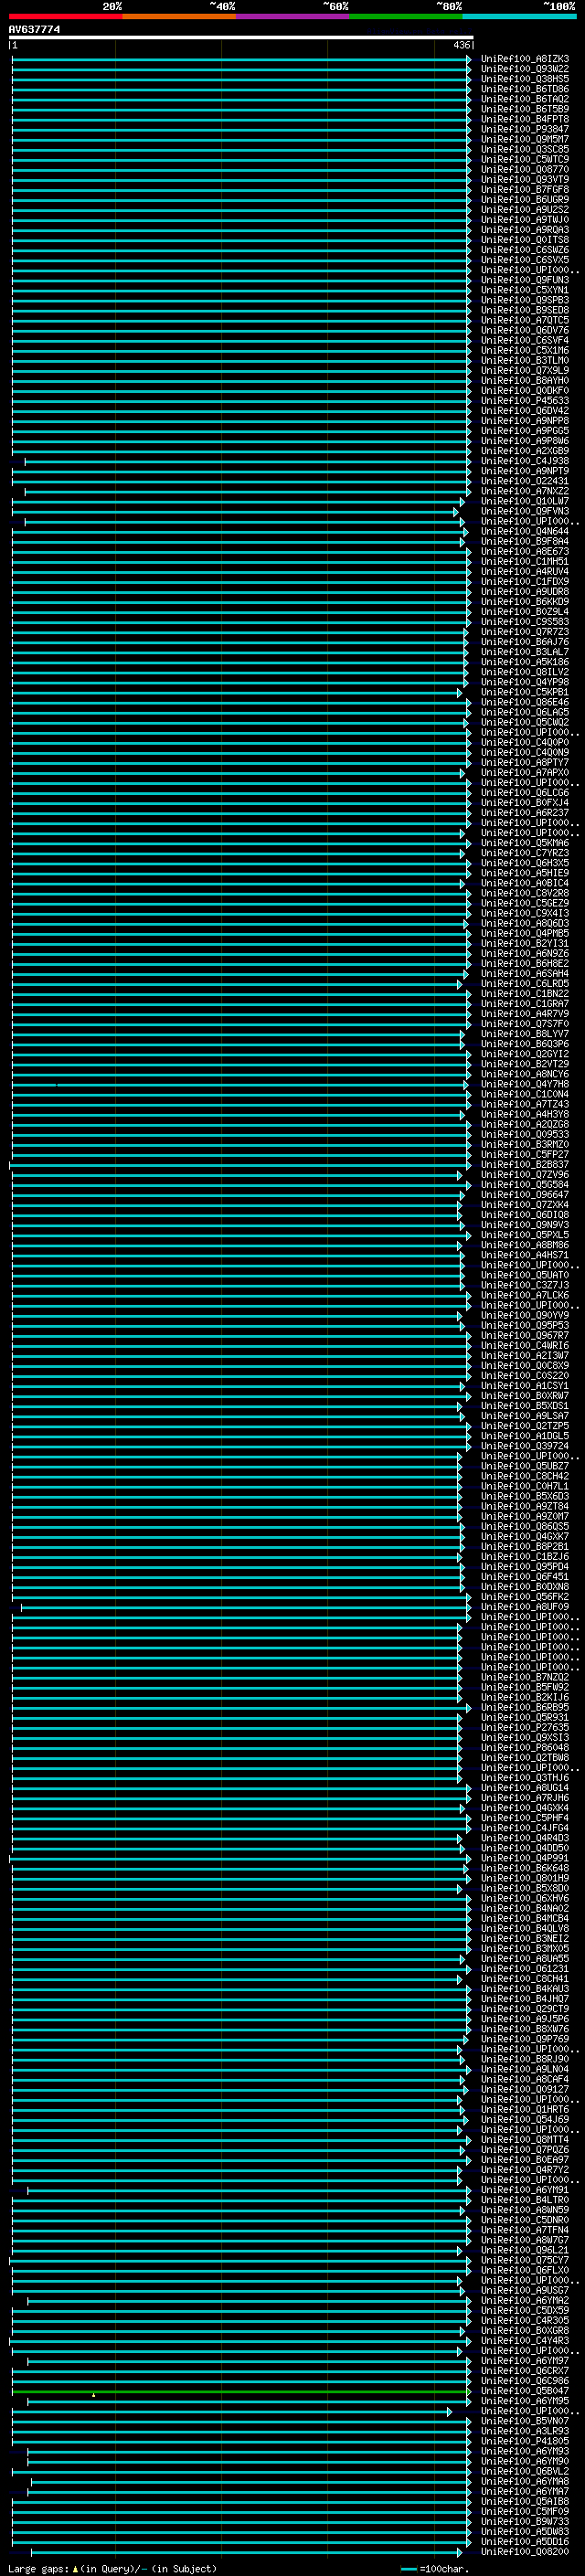Click the cyan ~100% identity legend segment
The image size is (585, 2576).
520,16
